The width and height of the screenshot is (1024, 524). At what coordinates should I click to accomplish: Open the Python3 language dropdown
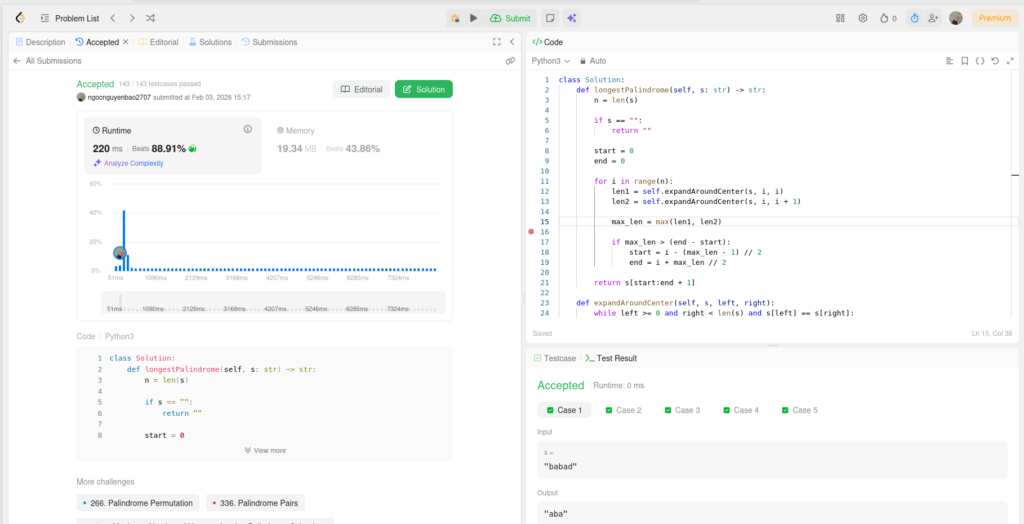point(551,61)
